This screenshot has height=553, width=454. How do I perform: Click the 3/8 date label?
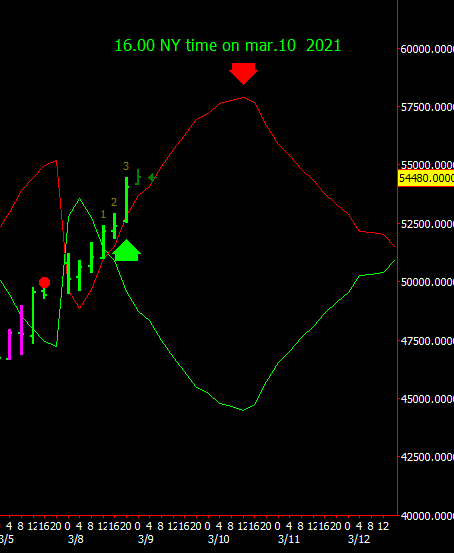click(x=75, y=540)
